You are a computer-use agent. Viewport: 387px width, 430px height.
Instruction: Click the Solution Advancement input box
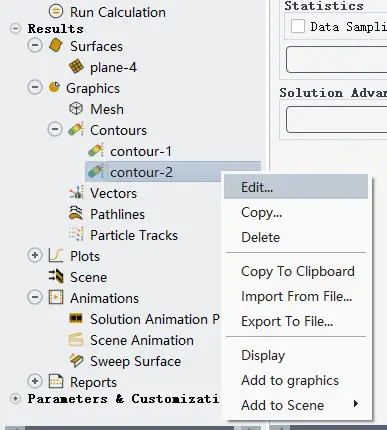coord(337,119)
